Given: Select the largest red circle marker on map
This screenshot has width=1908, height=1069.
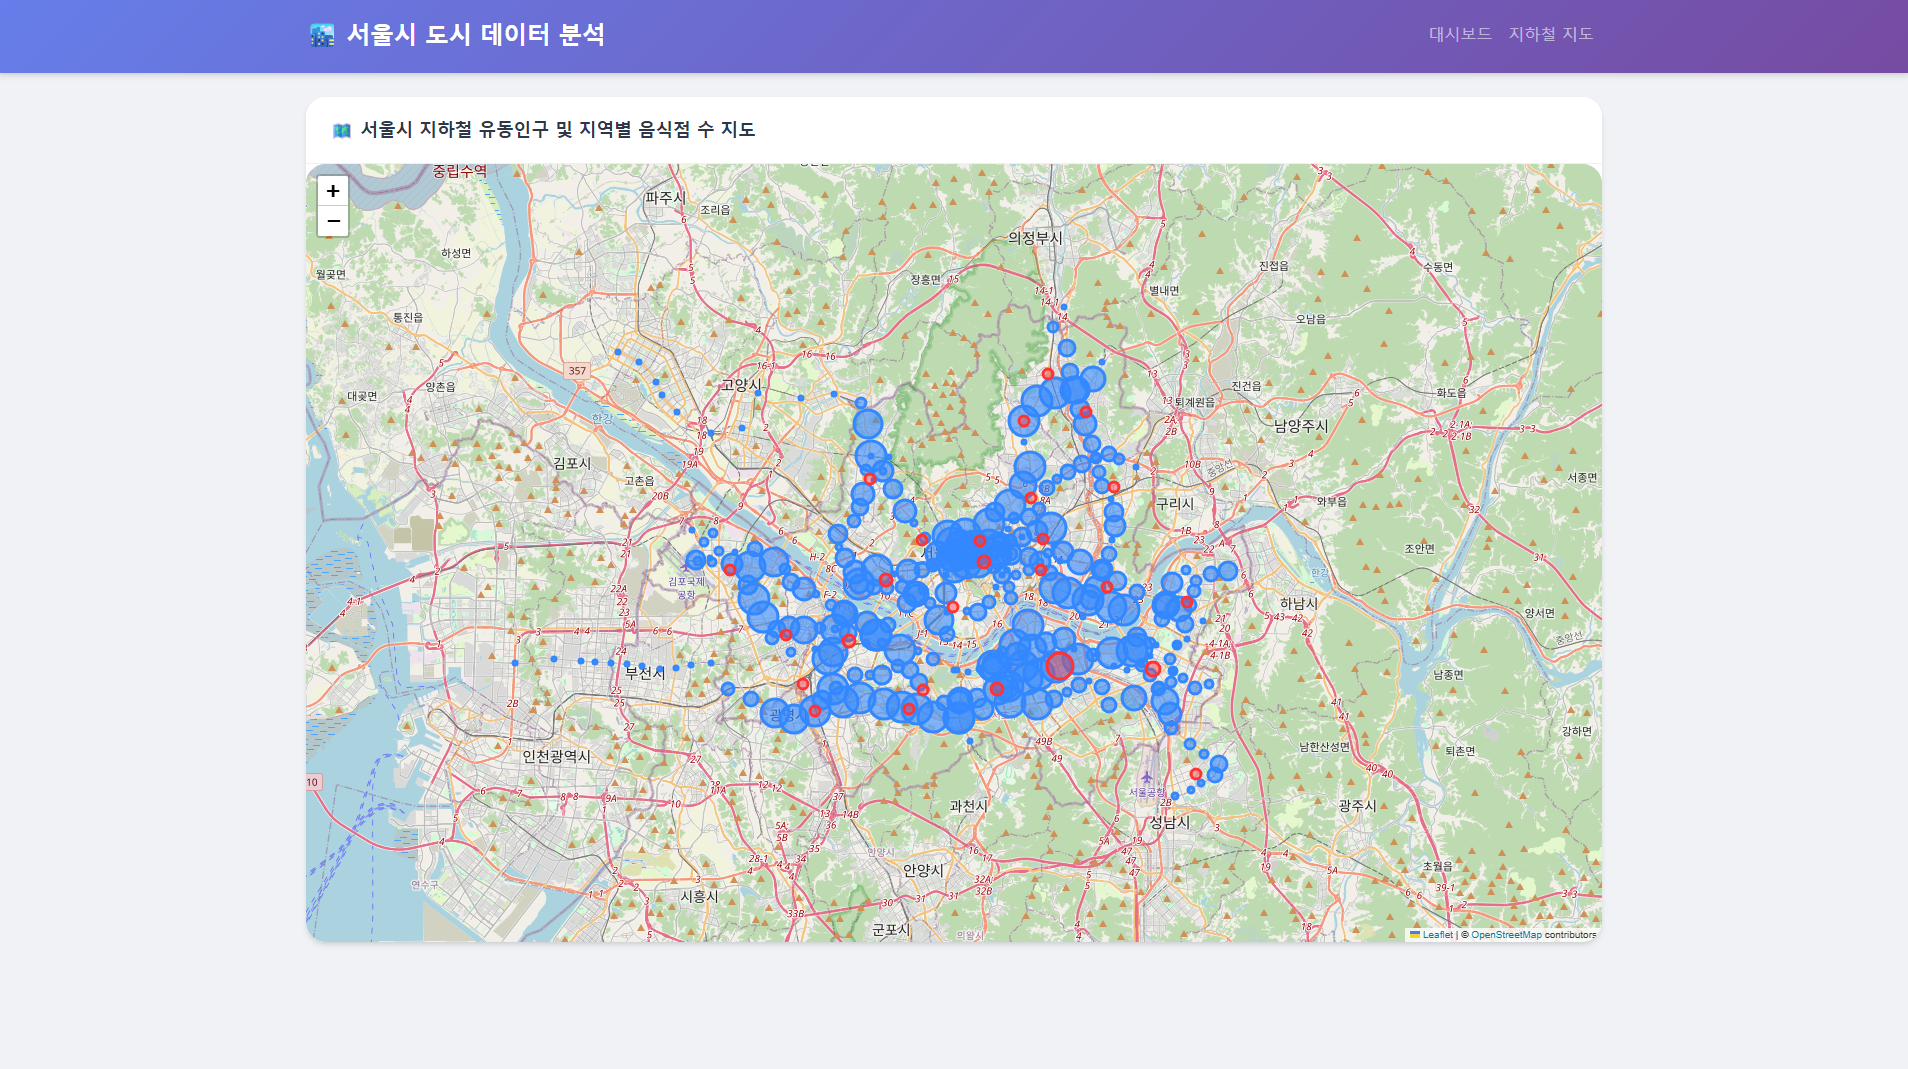Looking at the screenshot, I should pyautogui.click(x=1059, y=665).
